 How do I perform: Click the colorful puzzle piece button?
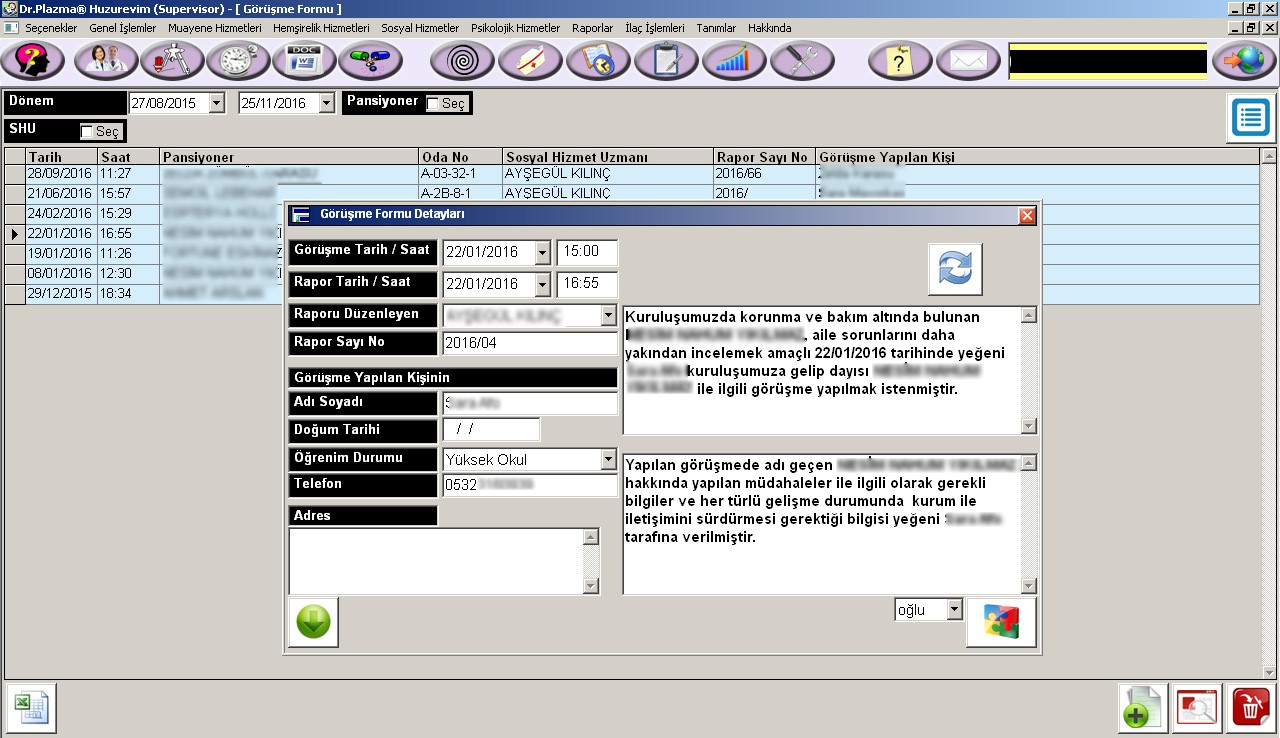click(x=1001, y=622)
